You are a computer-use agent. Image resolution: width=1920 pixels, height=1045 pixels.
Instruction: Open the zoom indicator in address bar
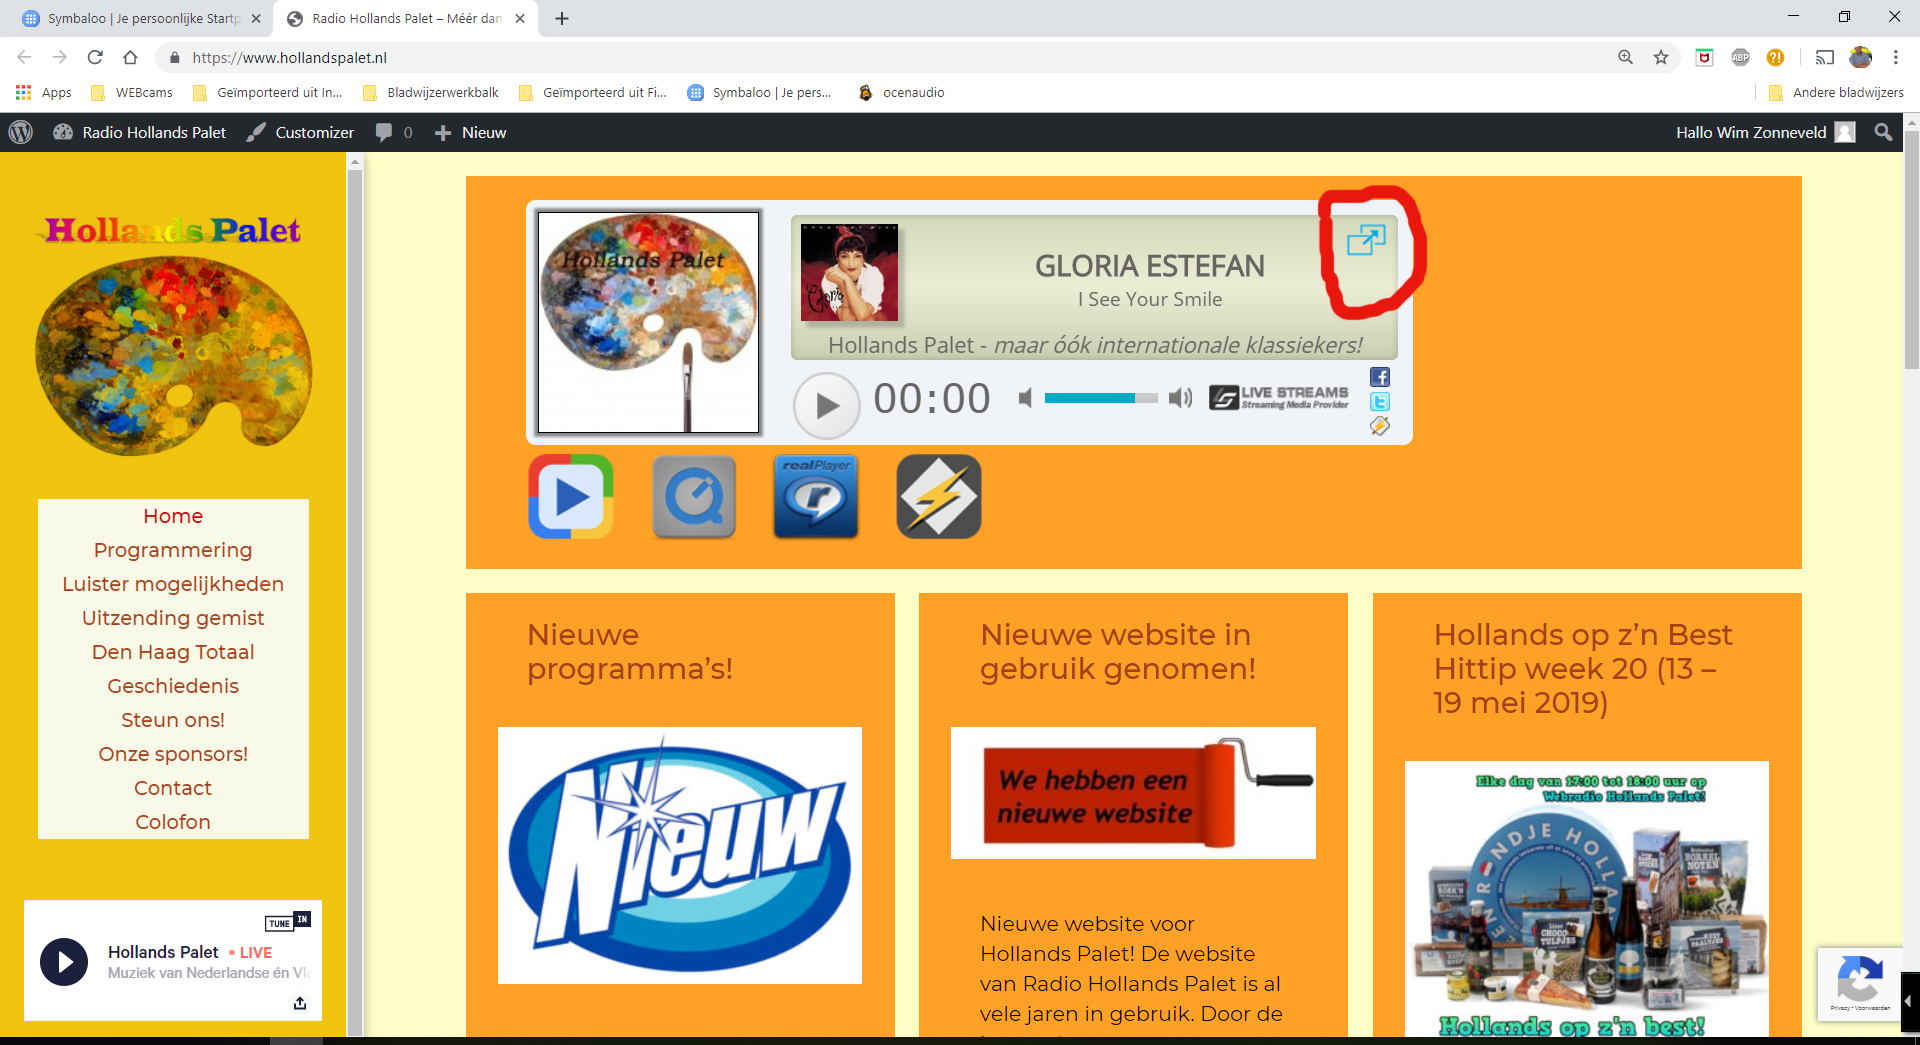[x=1626, y=57]
